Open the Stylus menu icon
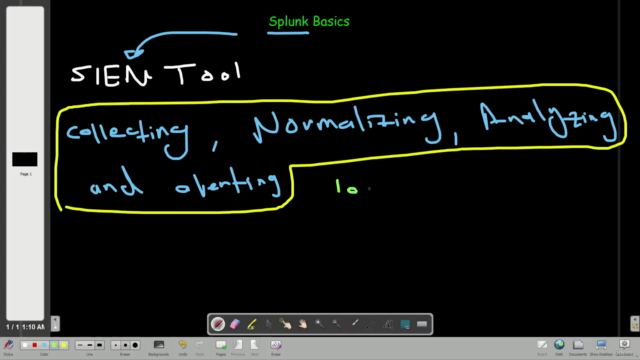This screenshot has width=640, height=360. coord(8,347)
